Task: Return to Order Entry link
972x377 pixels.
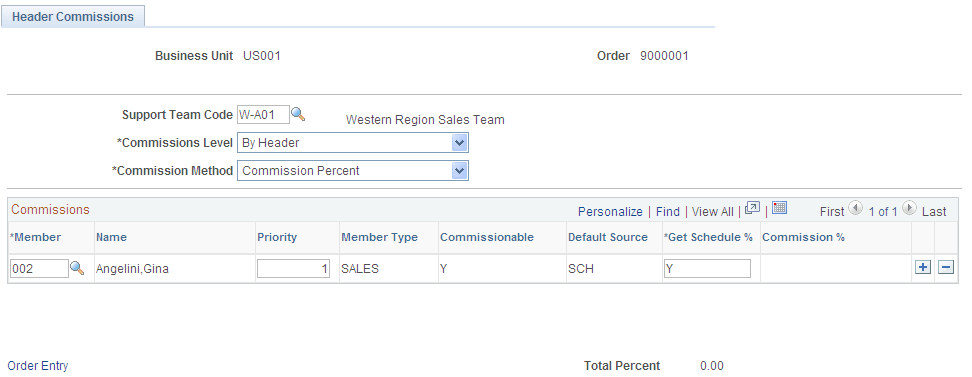Action: [x=38, y=366]
